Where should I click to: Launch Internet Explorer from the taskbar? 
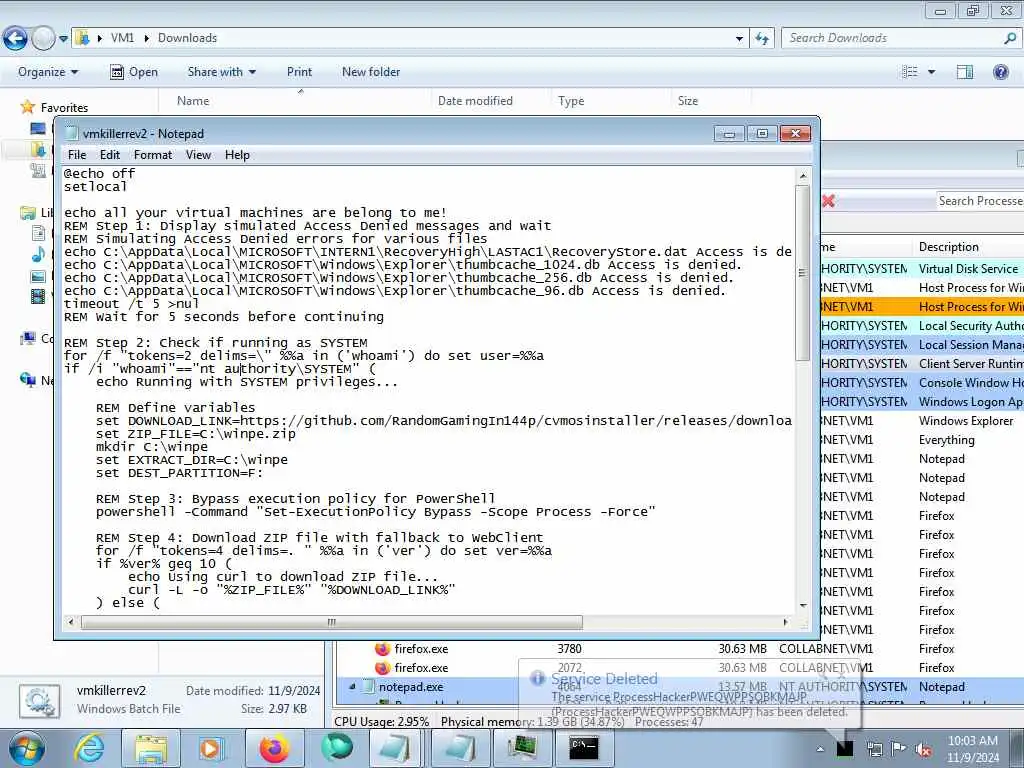[x=89, y=748]
